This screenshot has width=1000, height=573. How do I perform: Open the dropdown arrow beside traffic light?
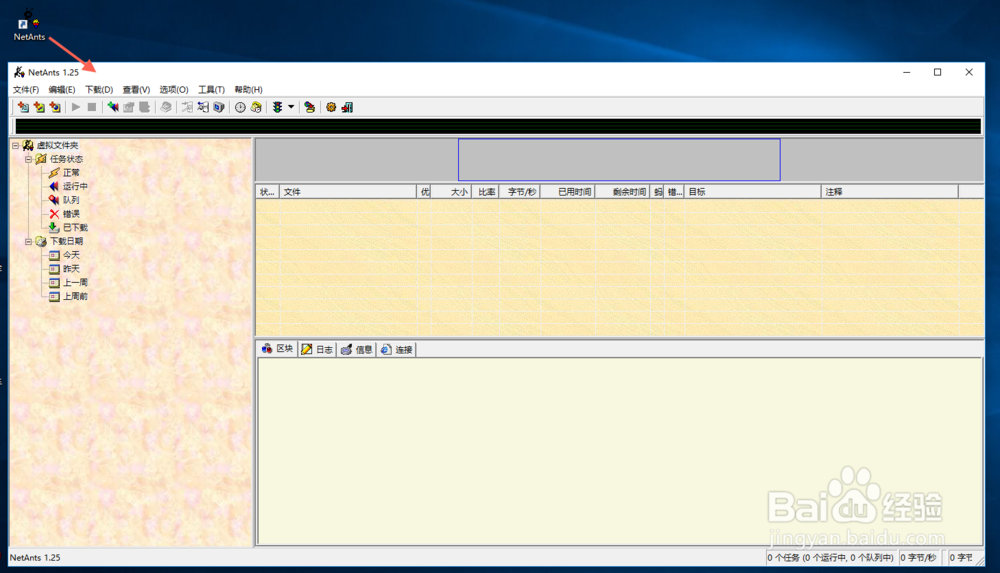coord(291,107)
